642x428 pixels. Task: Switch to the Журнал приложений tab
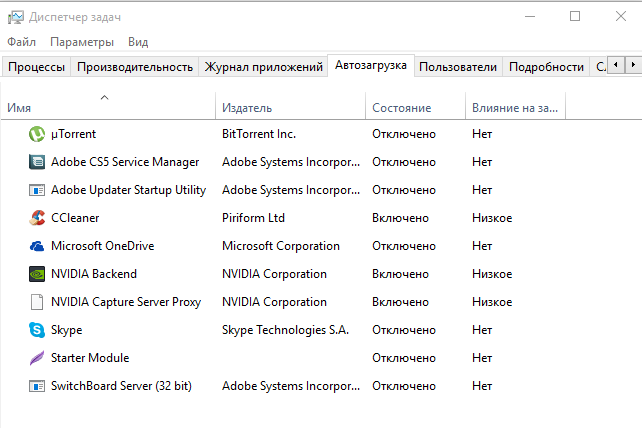[x=263, y=67]
